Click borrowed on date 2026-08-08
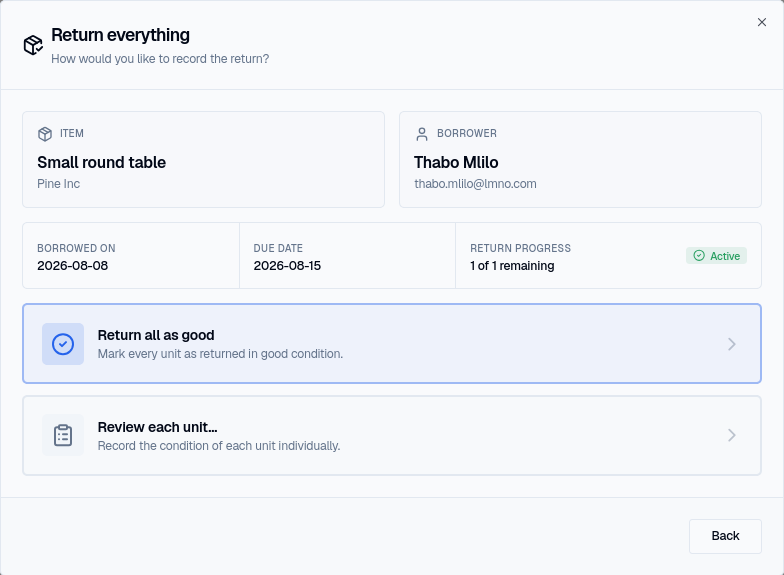The height and width of the screenshot is (575, 784). point(72,266)
